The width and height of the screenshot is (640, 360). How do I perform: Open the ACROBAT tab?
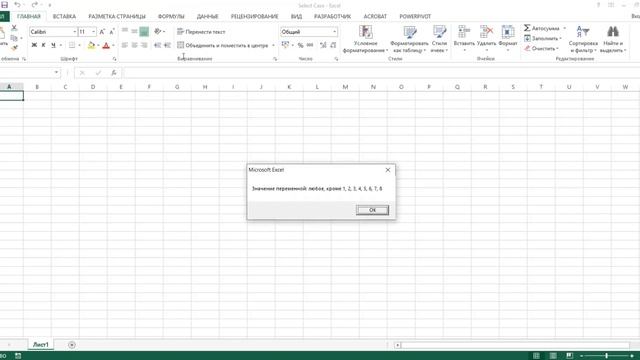pyautogui.click(x=375, y=16)
